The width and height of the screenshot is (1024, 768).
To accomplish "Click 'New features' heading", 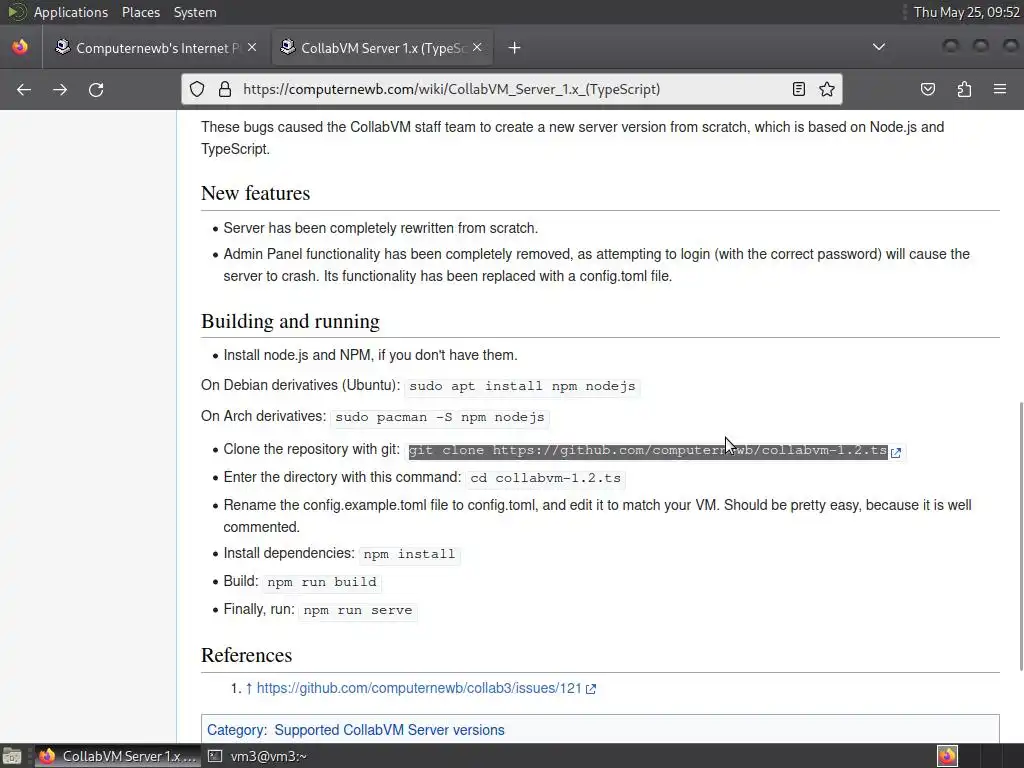I will (x=255, y=193).
